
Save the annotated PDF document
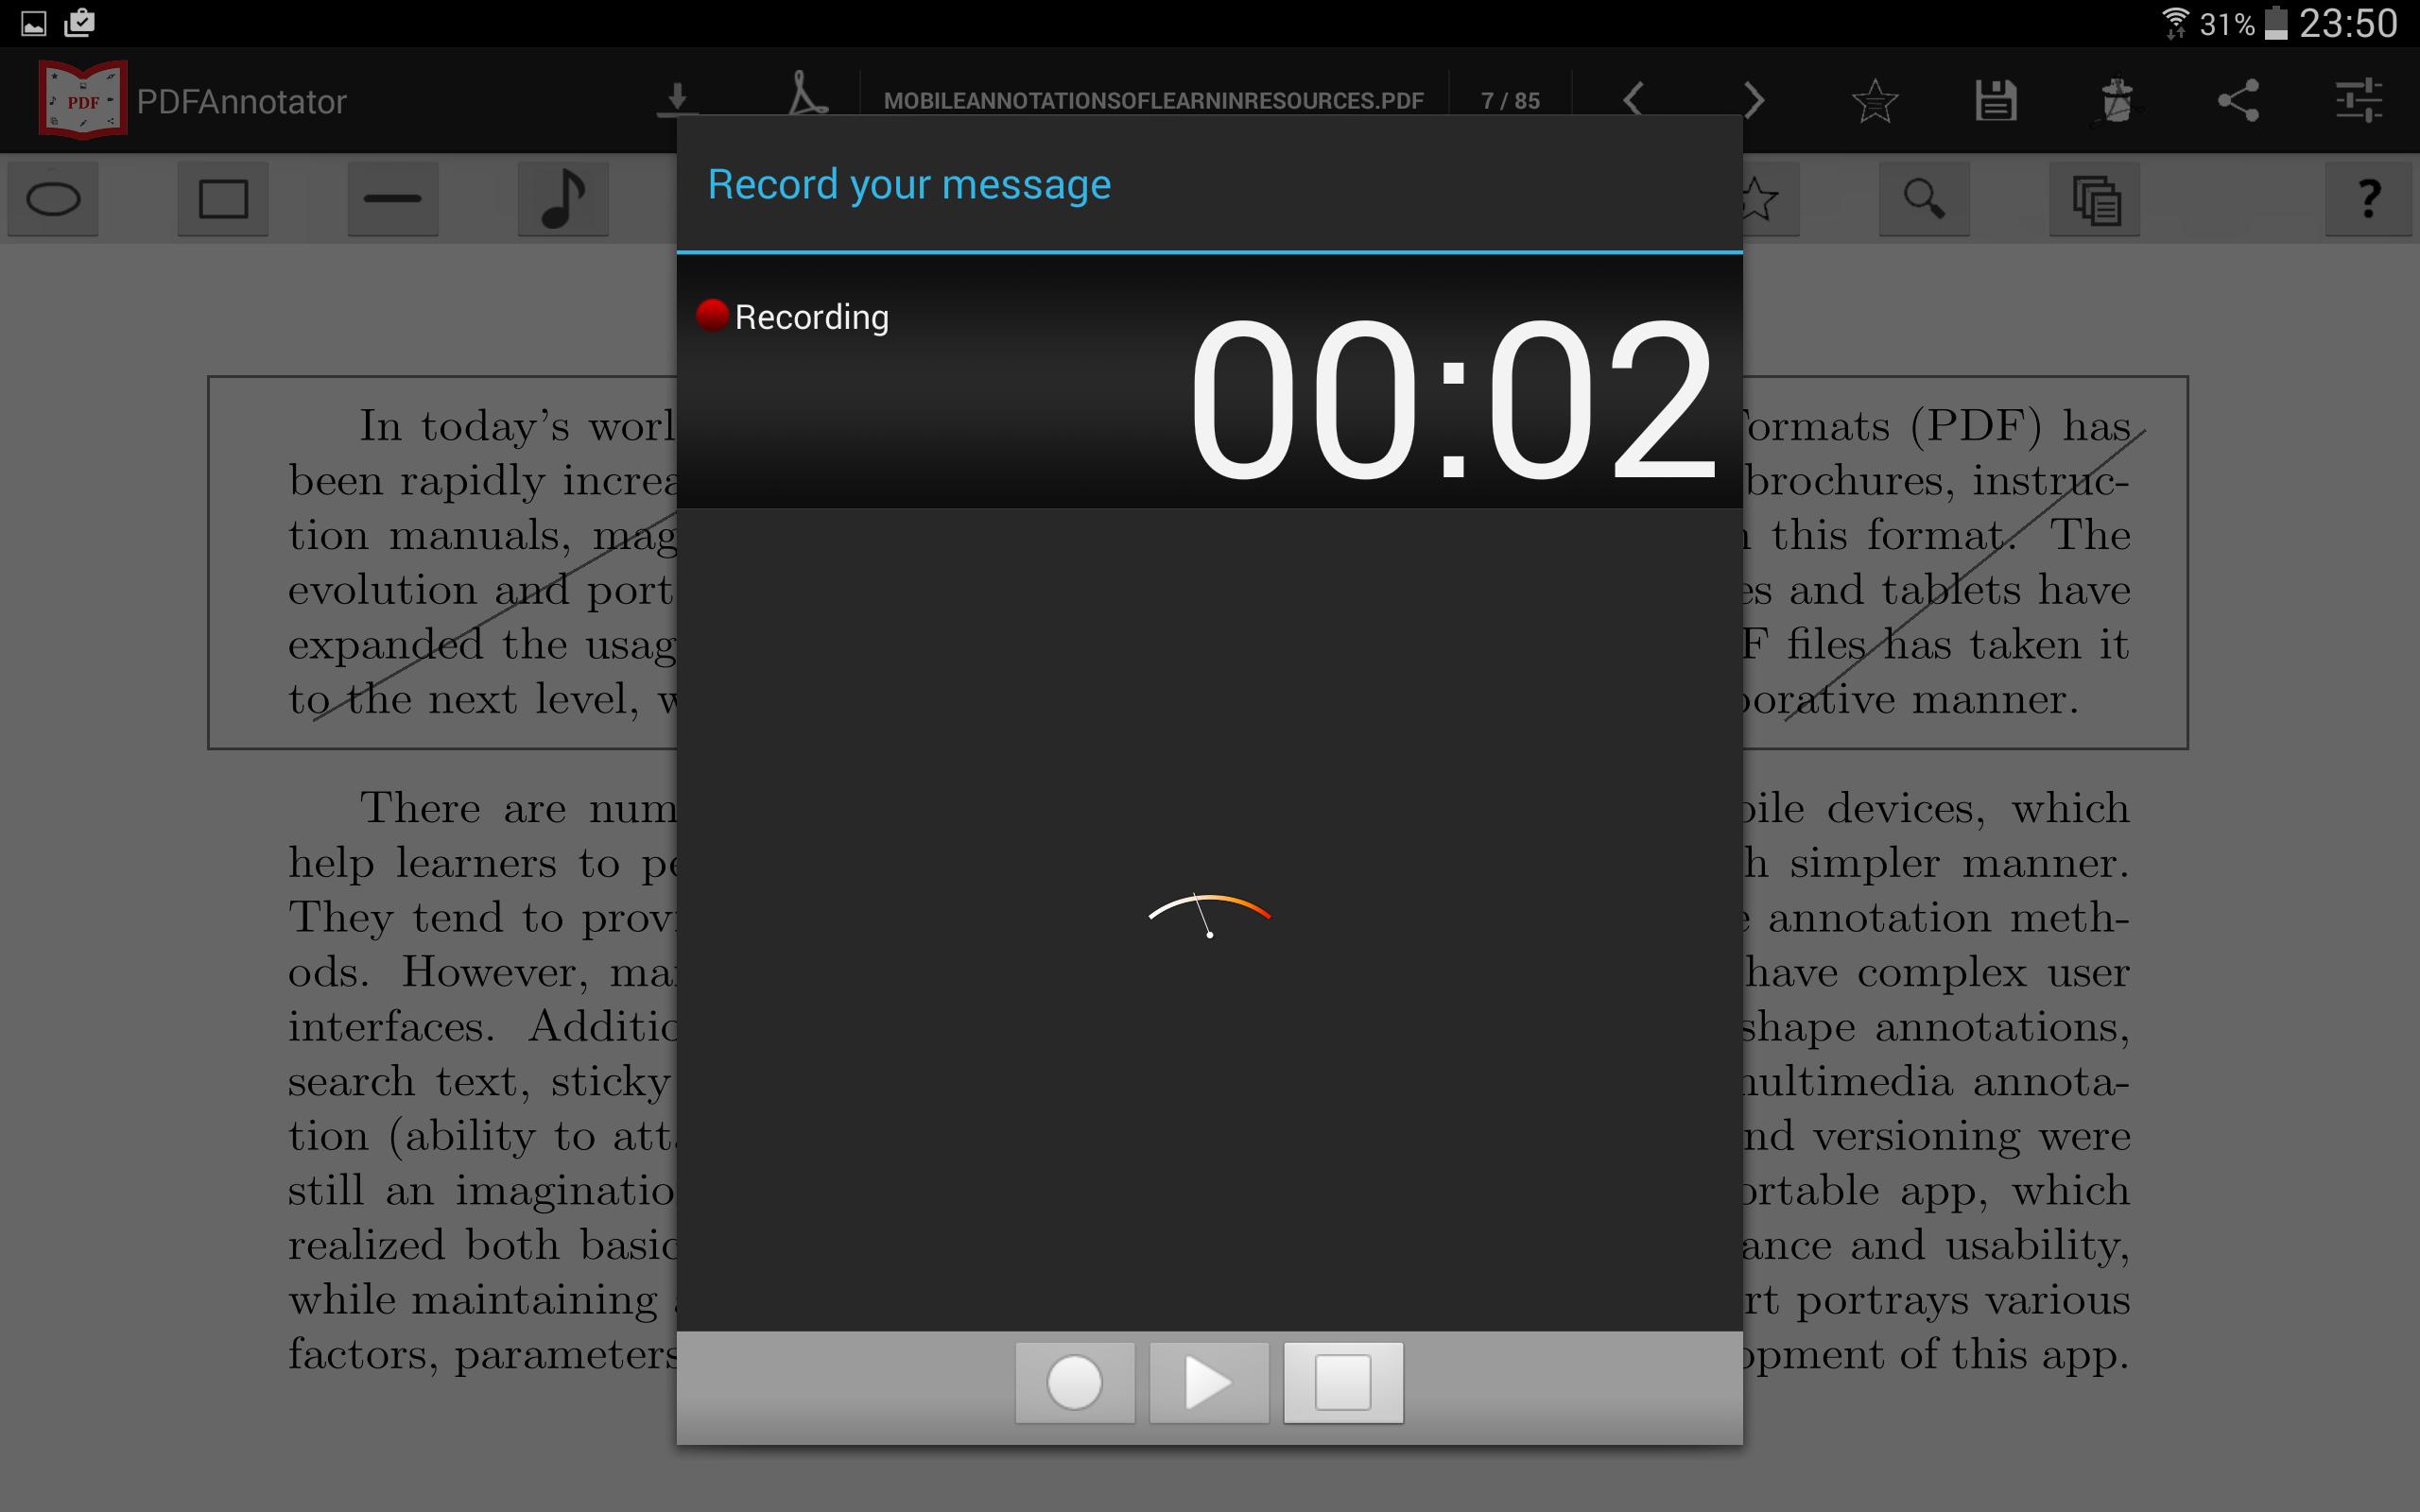[1996, 99]
